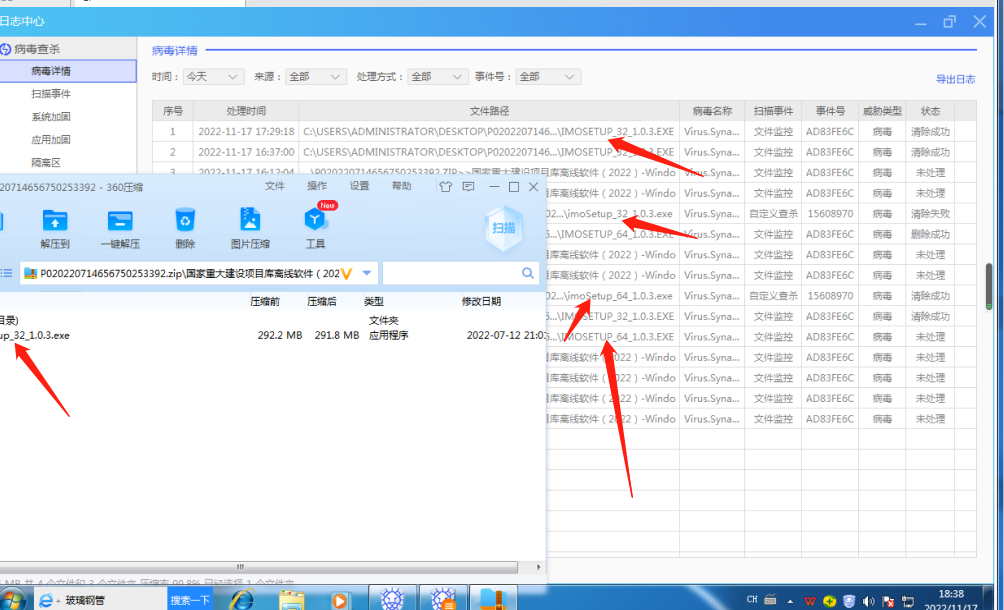
Task: Sort archive list by the 压缩前 column
Action: 265,301
